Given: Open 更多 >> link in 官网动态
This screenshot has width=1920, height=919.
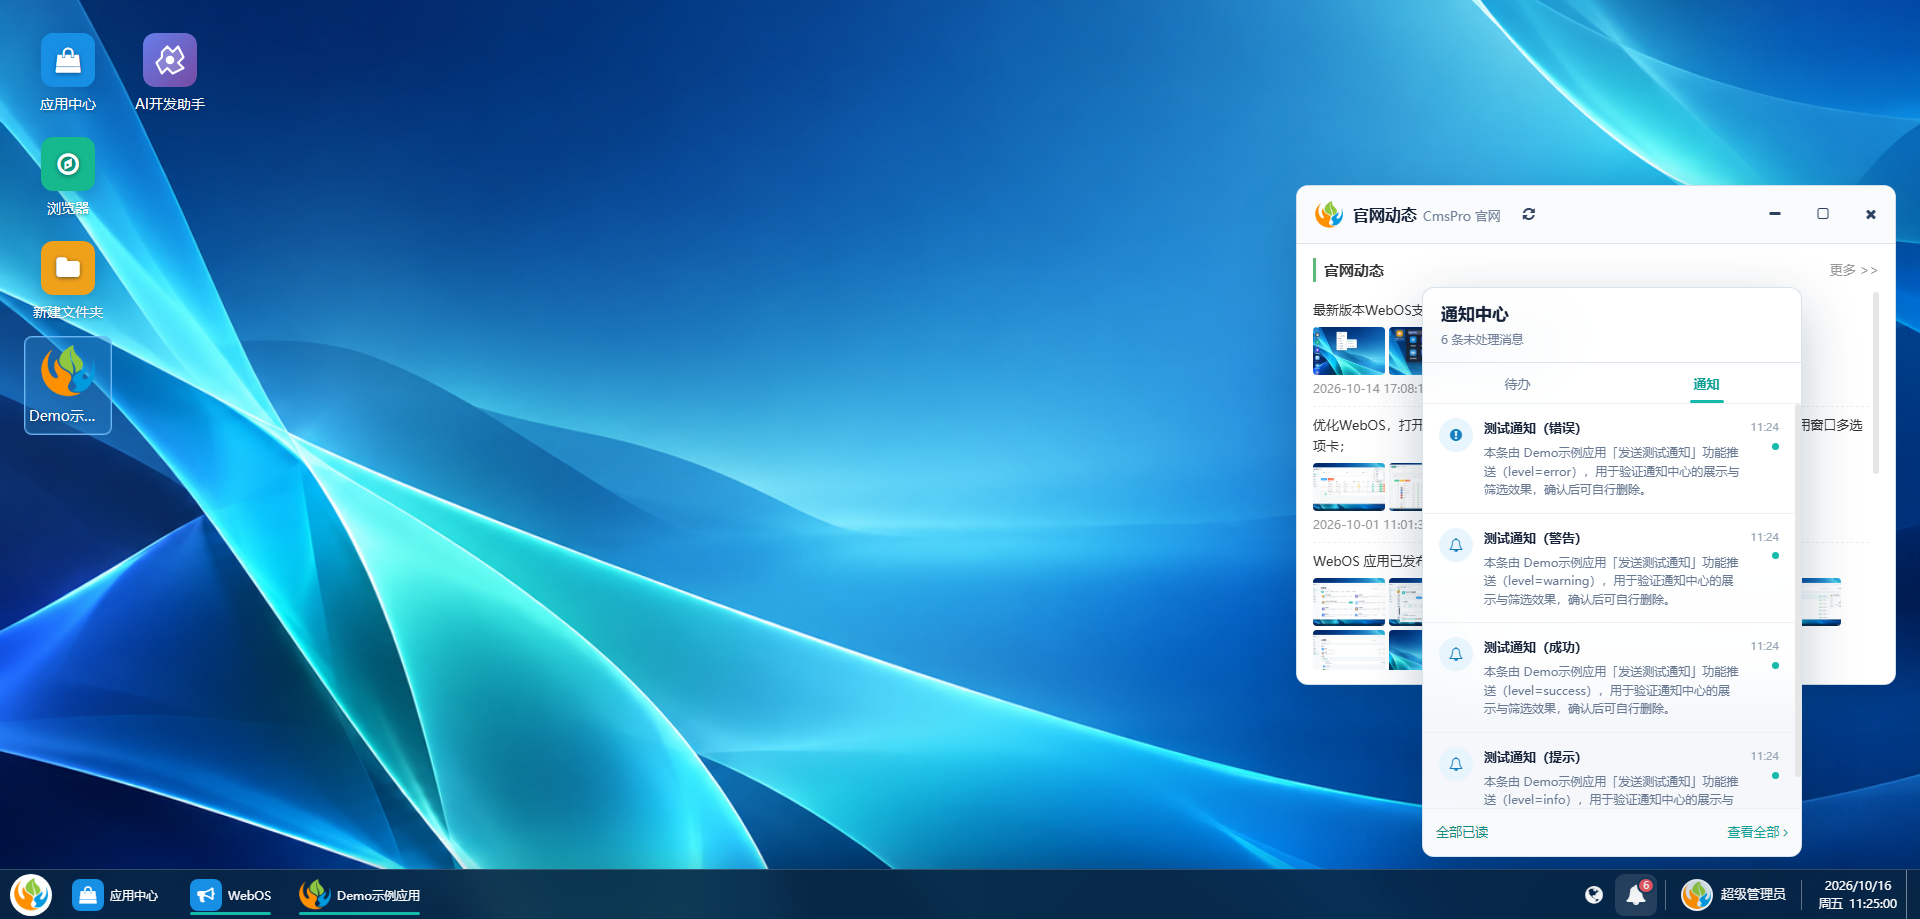Looking at the screenshot, I should coord(1853,270).
